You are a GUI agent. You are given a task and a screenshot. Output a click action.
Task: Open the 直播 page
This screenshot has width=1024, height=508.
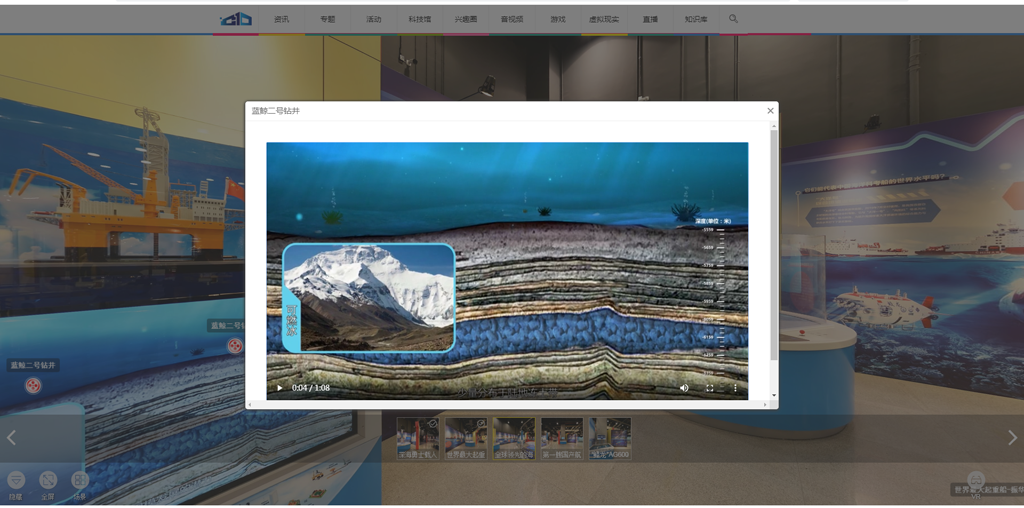pos(650,19)
